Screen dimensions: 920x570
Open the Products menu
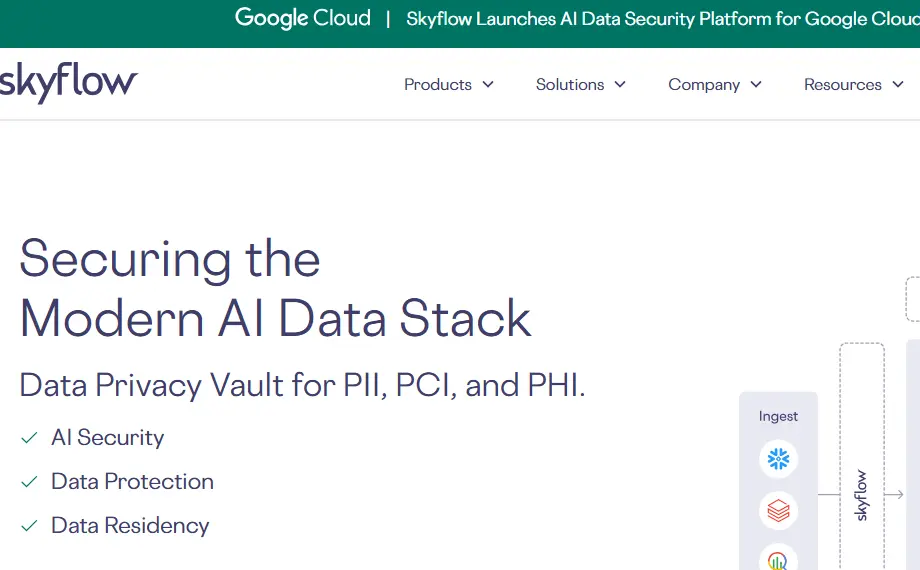tap(438, 85)
